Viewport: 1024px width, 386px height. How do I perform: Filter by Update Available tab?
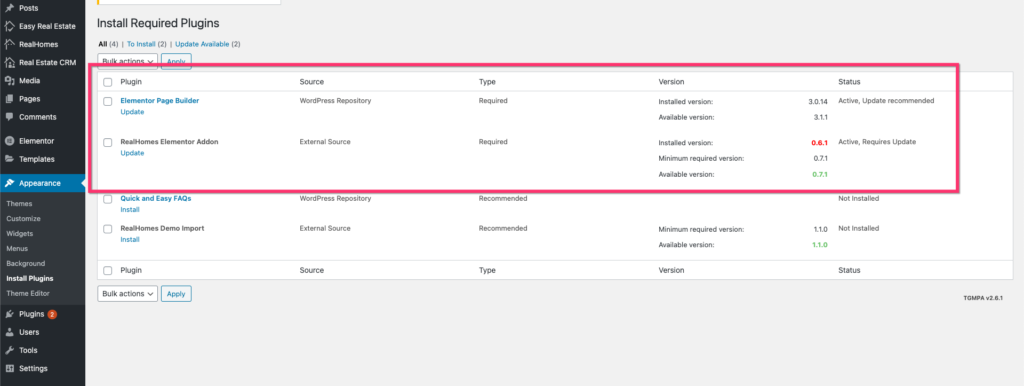(202, 44)
